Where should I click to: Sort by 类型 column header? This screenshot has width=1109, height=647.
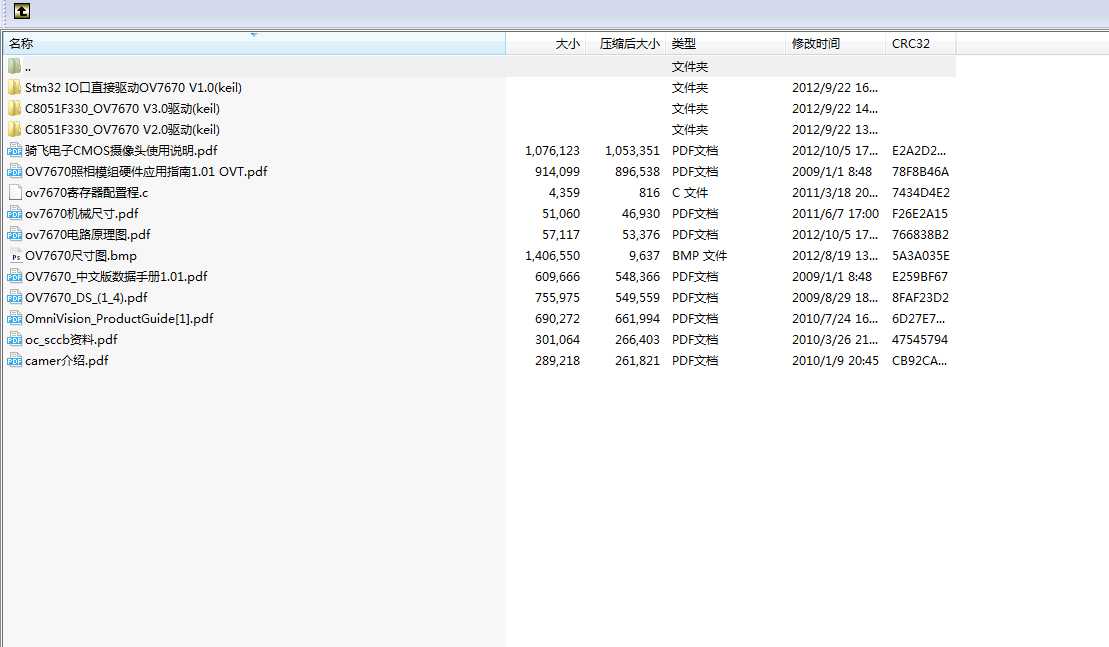[x=726, y=44]
